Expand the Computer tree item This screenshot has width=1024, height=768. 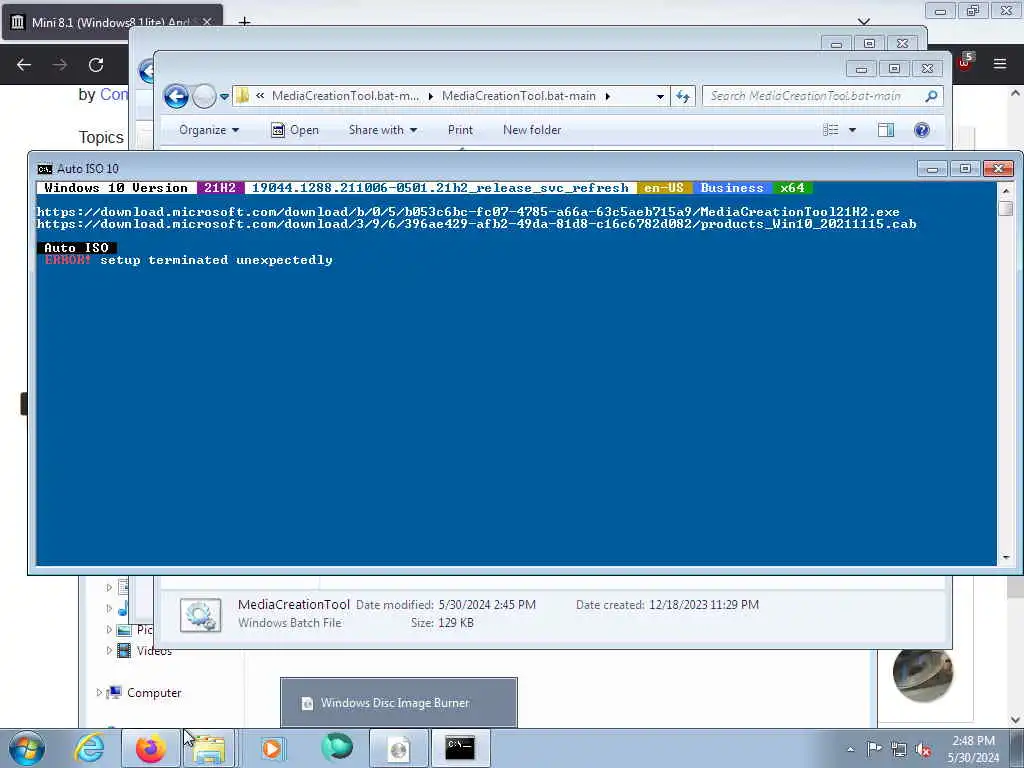tap(99, 692)
